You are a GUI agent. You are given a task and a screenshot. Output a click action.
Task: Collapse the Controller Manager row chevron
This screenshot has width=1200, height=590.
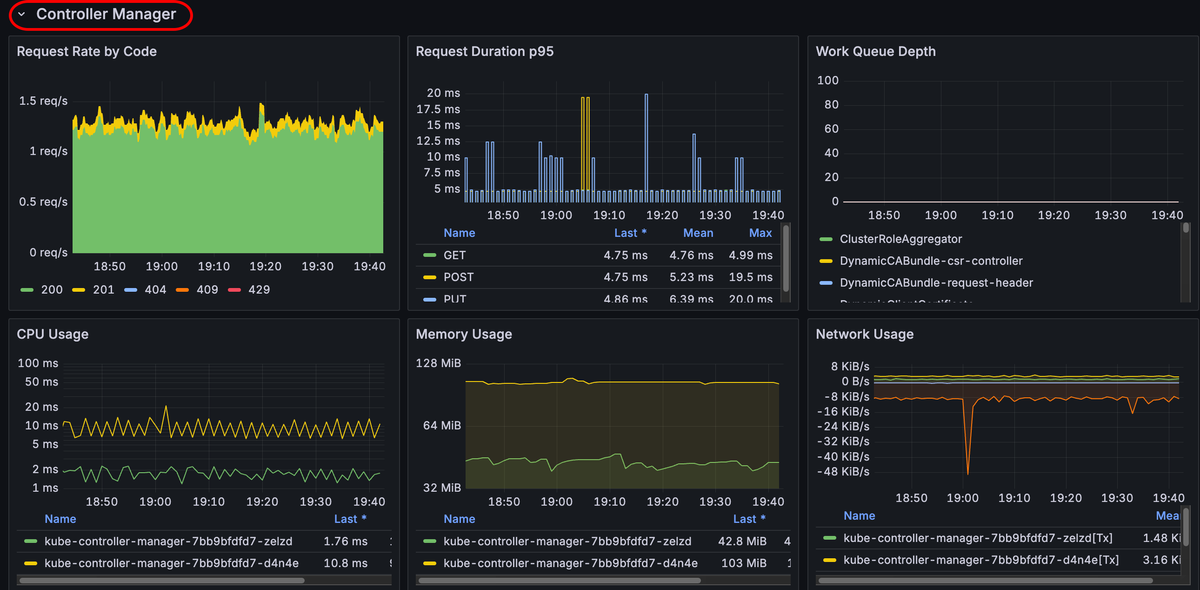point(21,15)
